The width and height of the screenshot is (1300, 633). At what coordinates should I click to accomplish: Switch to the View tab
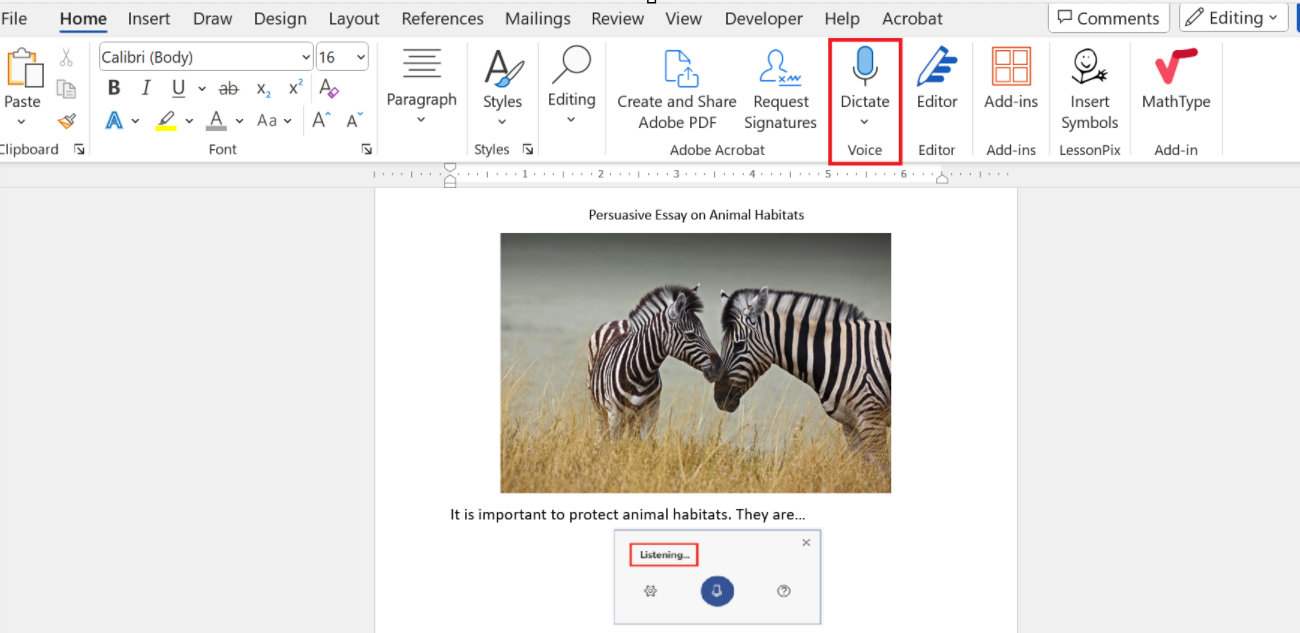(684, 18)
